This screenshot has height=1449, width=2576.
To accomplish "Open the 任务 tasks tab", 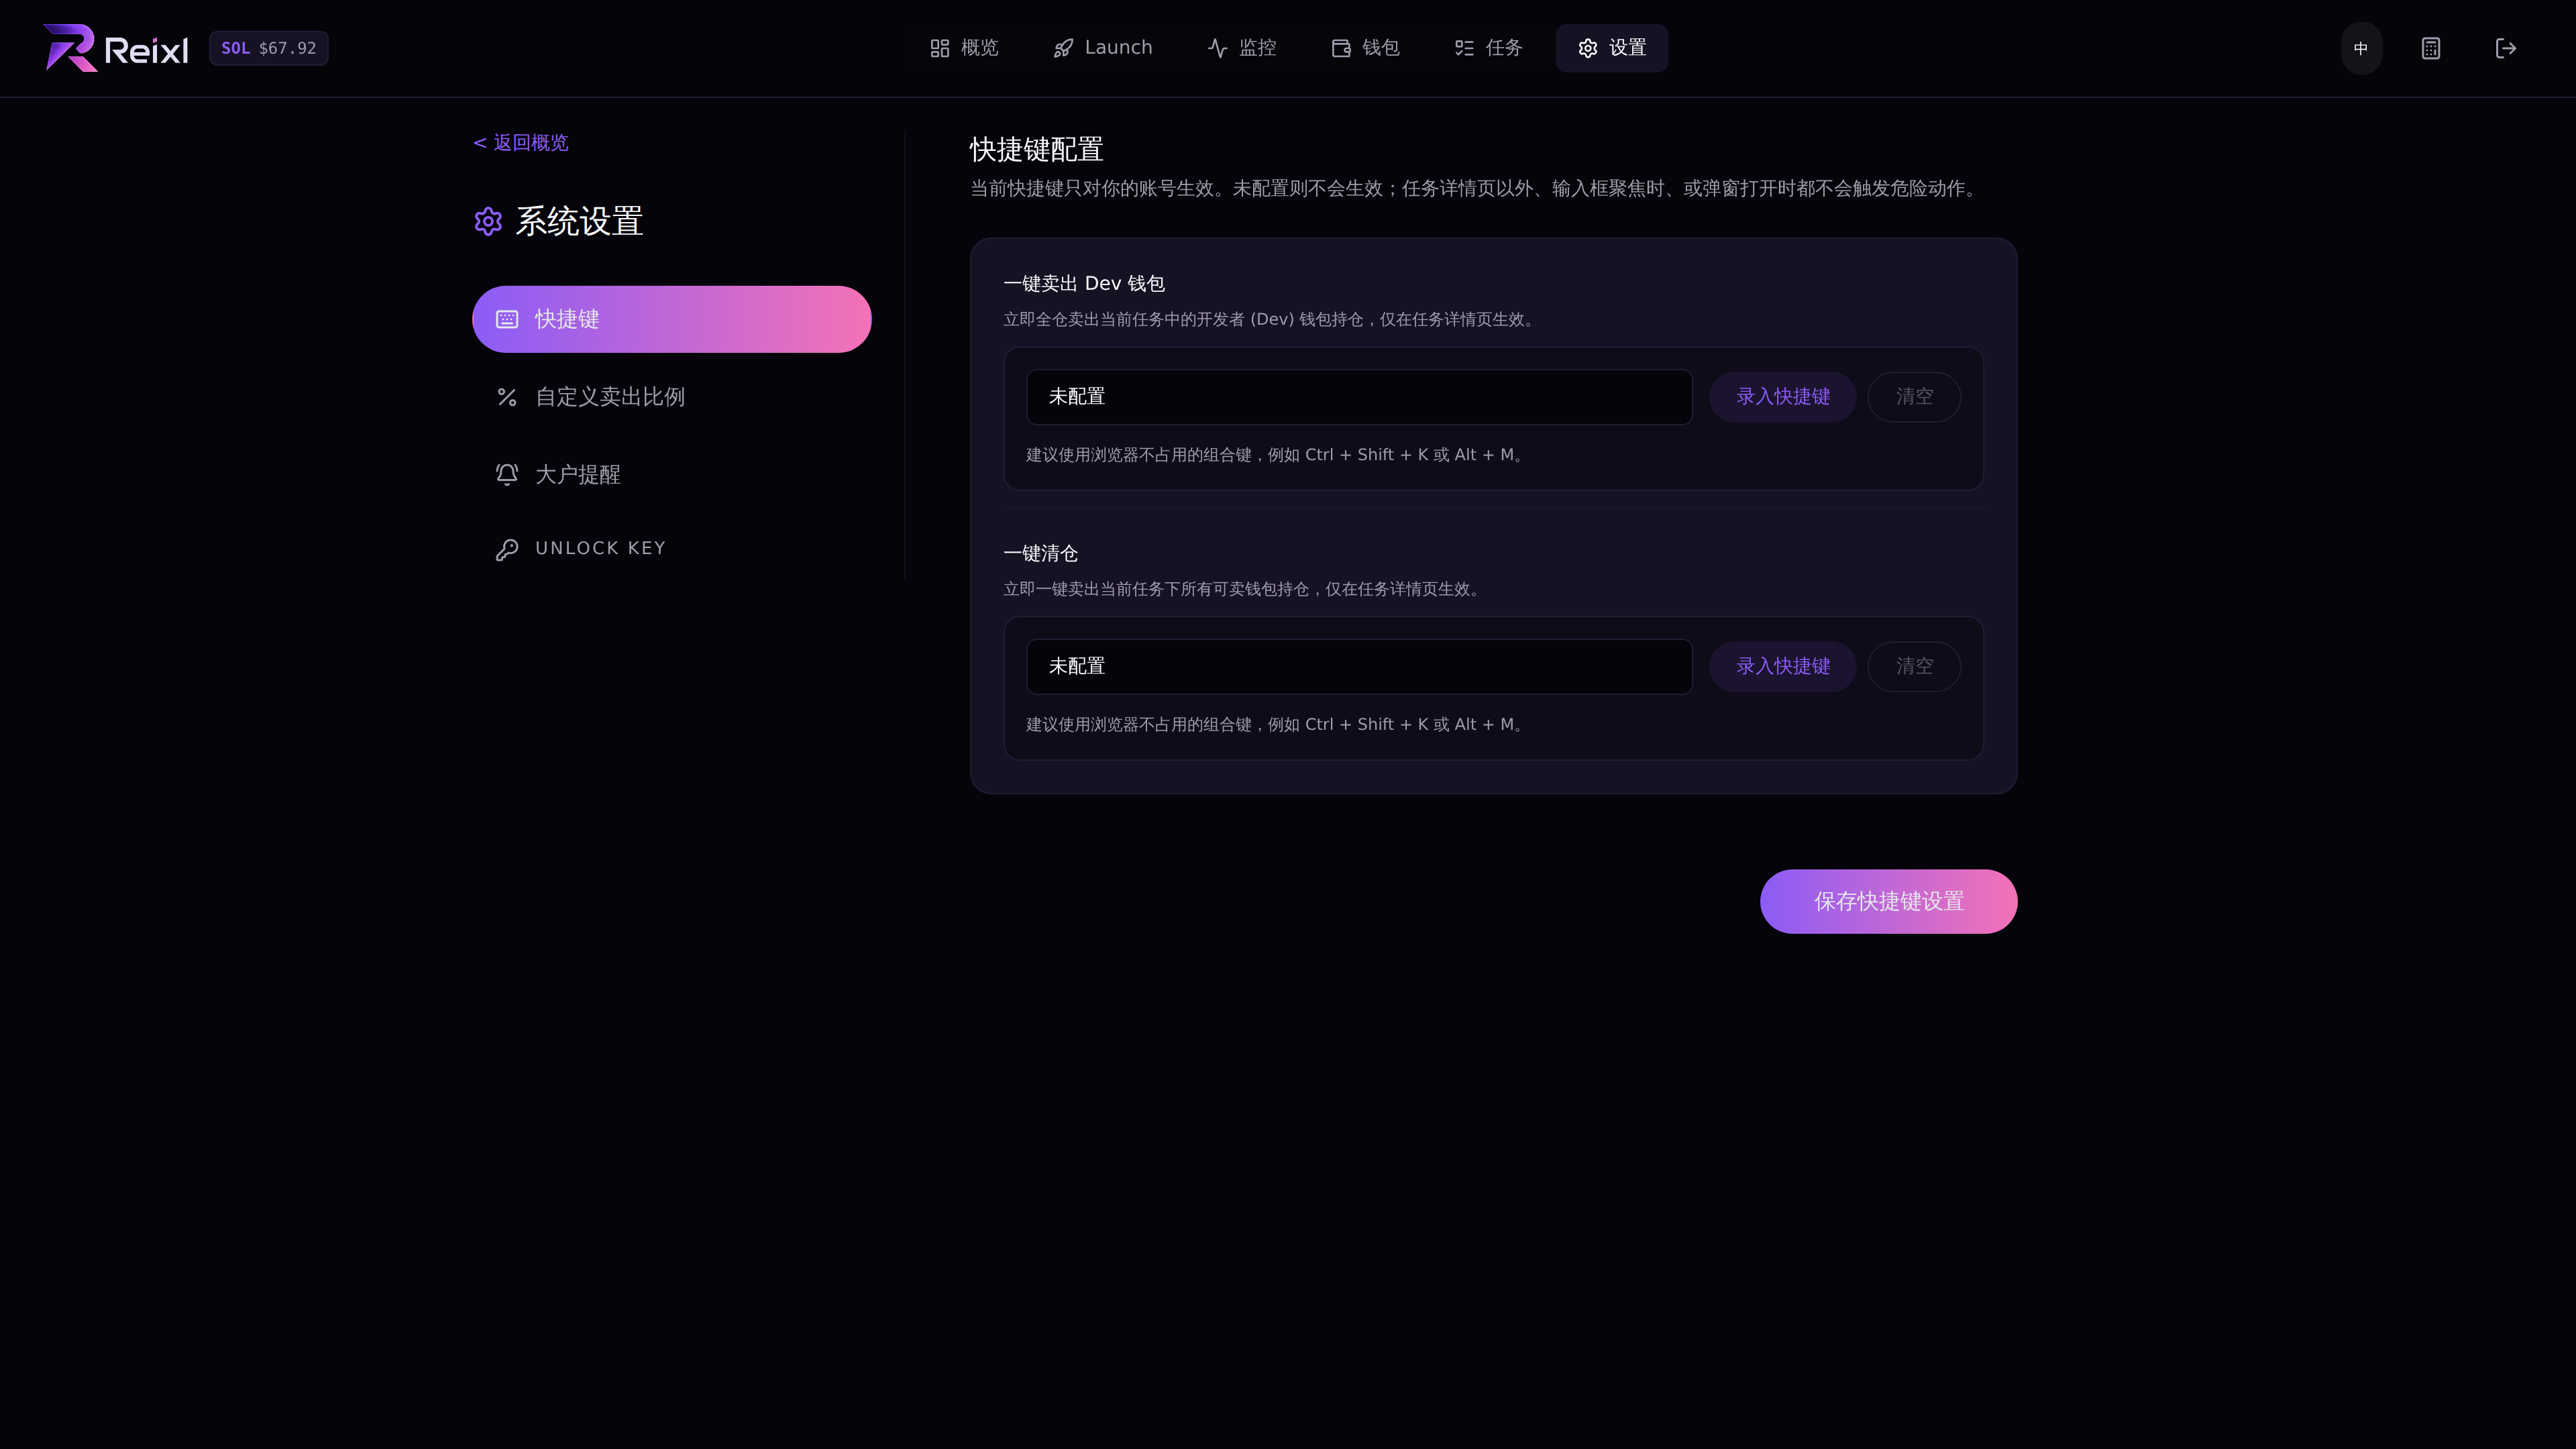I will point(1488,48).
